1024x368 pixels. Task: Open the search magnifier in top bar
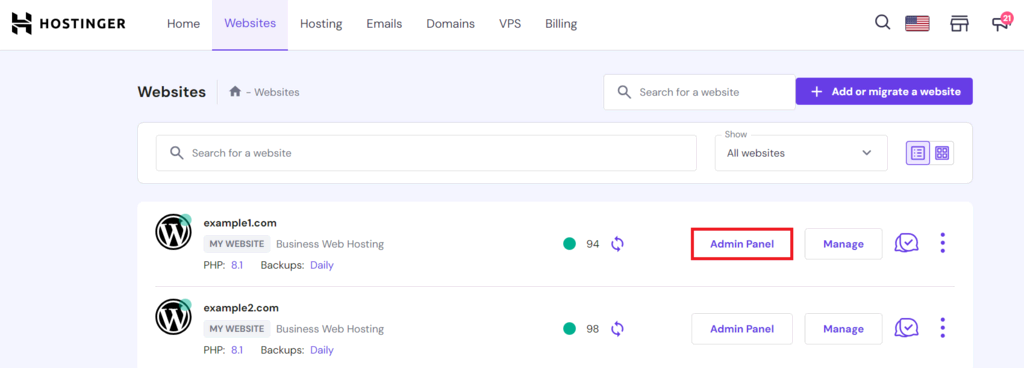click(882, 23)
